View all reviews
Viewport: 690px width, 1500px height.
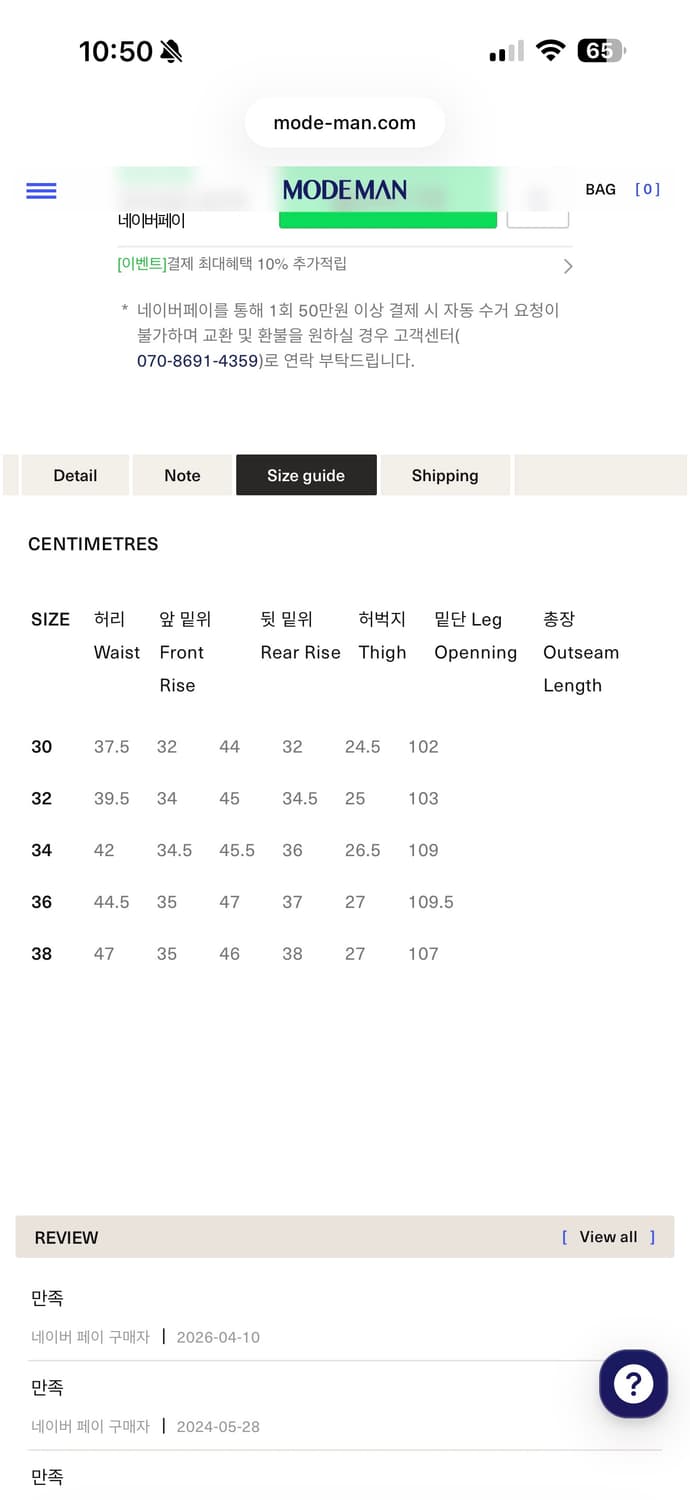tap(608, 1237)
